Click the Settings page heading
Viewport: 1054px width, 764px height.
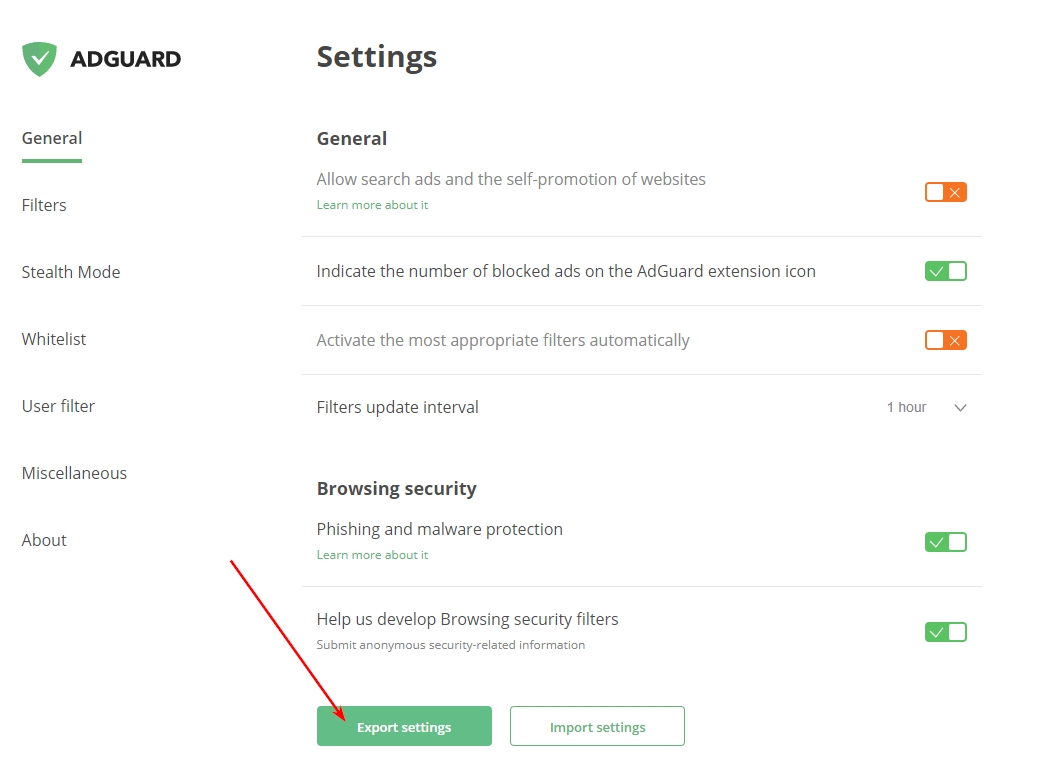coord(376,57)
